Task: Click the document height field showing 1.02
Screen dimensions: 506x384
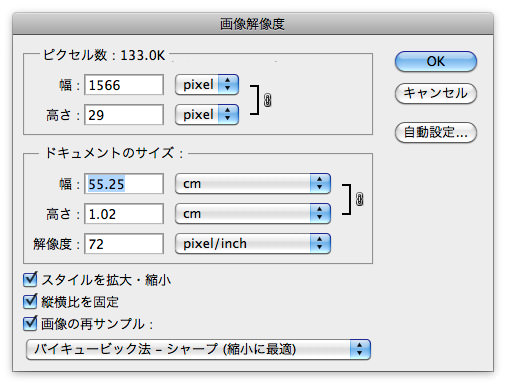Action: [x=124, y=214]
